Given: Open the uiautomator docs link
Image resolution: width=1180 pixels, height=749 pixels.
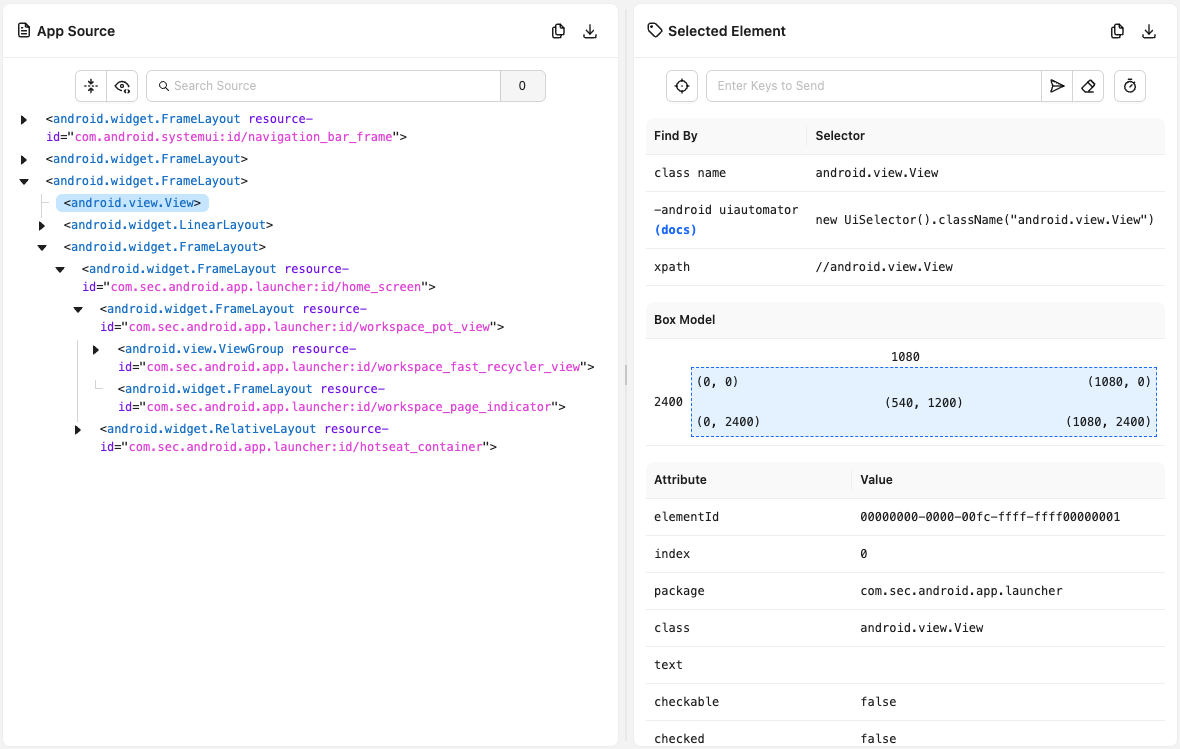Looking at the screenshot, I should [675, 230].
